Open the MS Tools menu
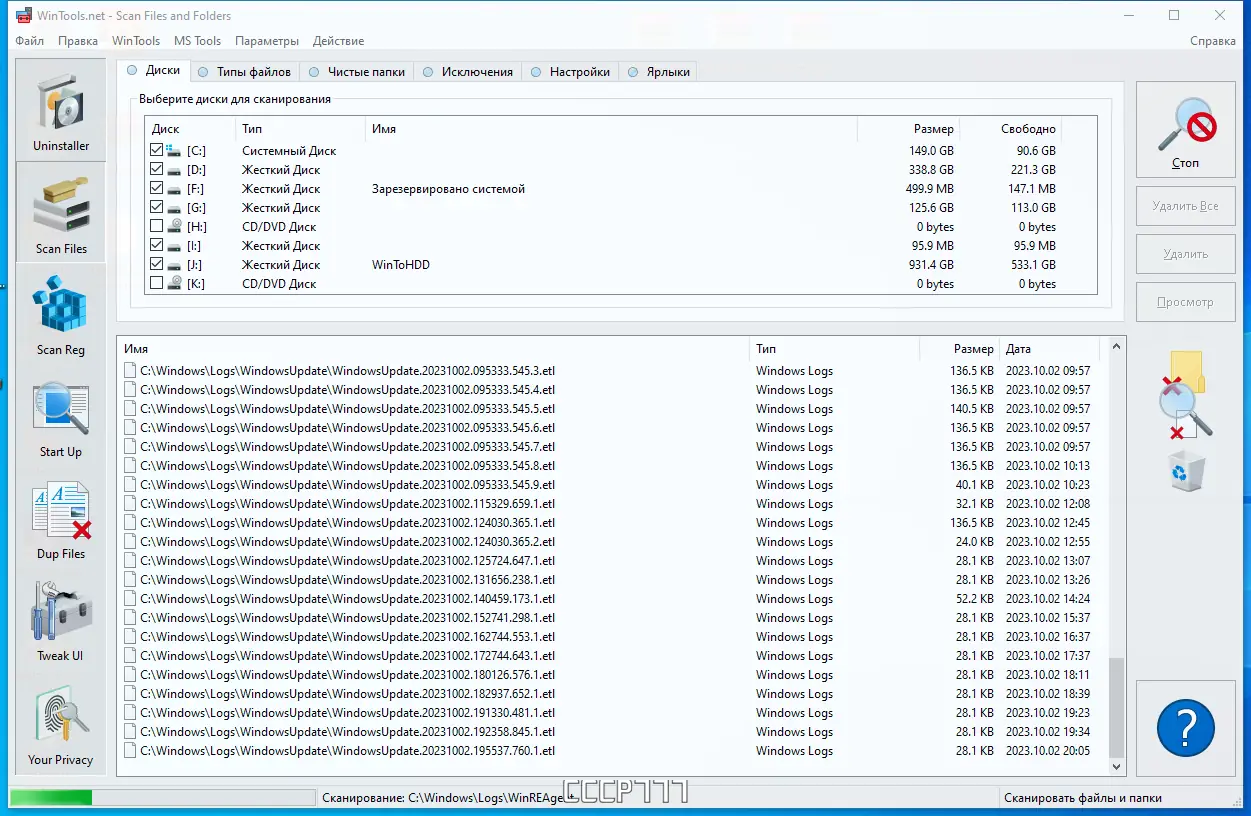The image size is (1251, 816). coord(197,41)
